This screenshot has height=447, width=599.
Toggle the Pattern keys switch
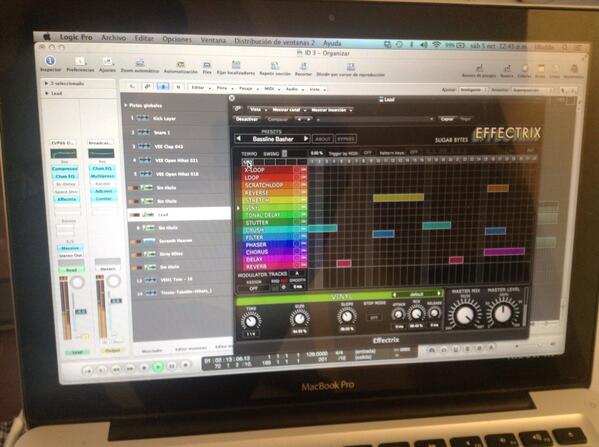tap(413, 152)
